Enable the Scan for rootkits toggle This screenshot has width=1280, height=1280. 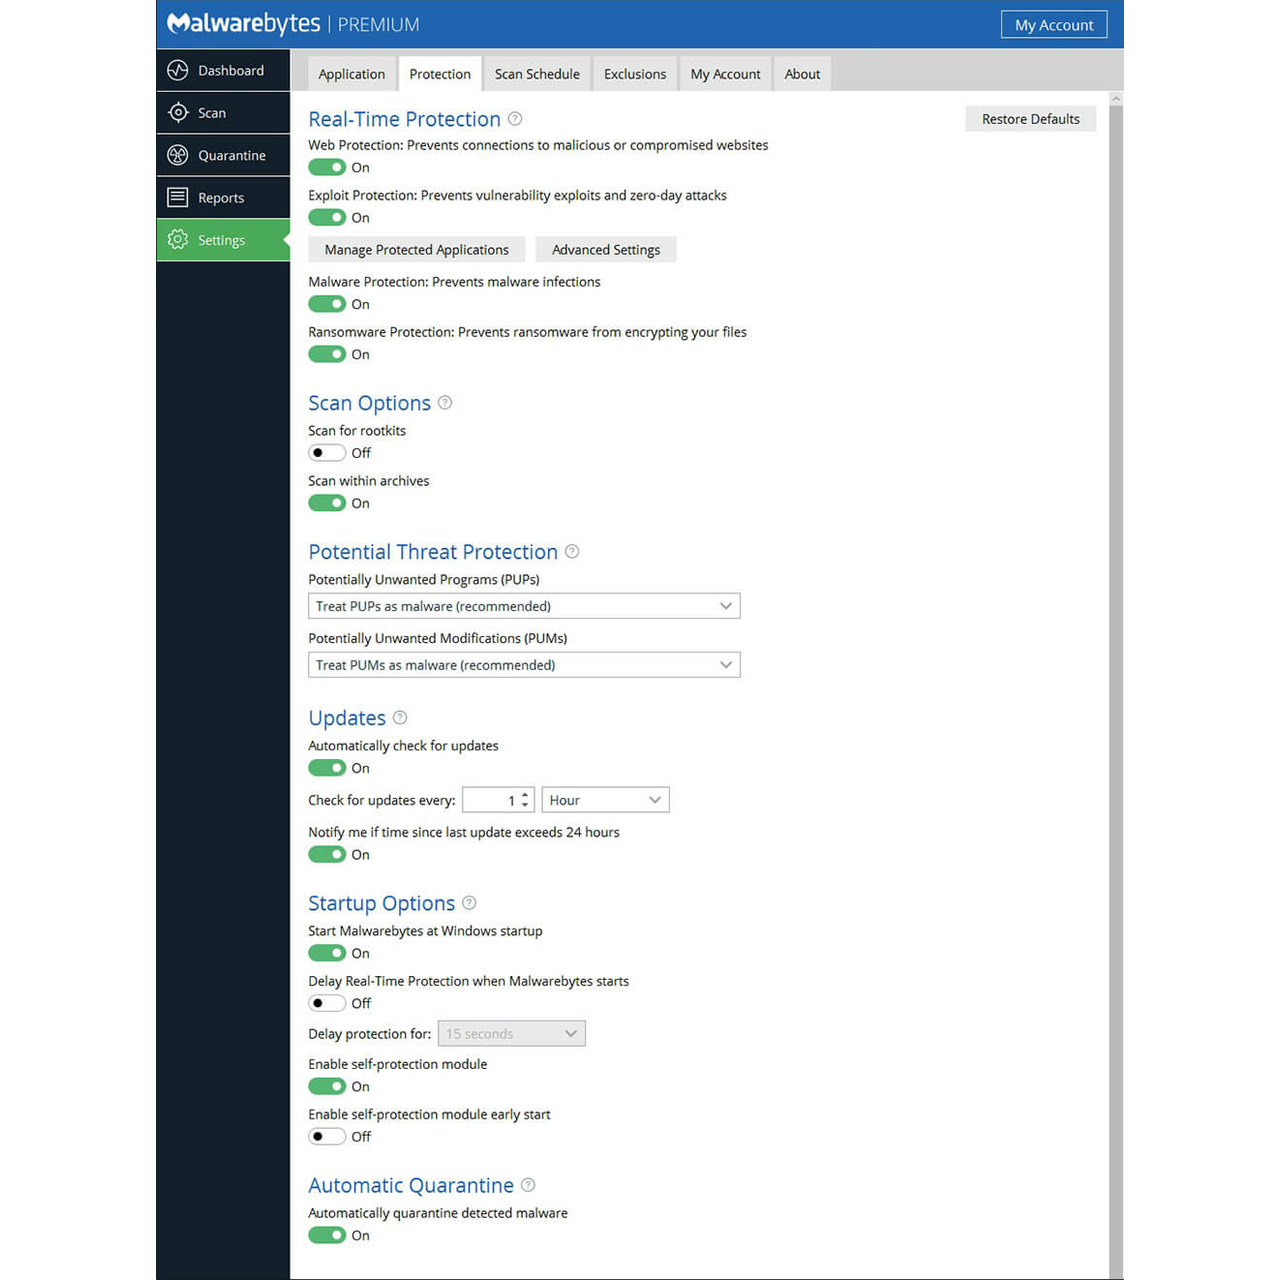327,453
